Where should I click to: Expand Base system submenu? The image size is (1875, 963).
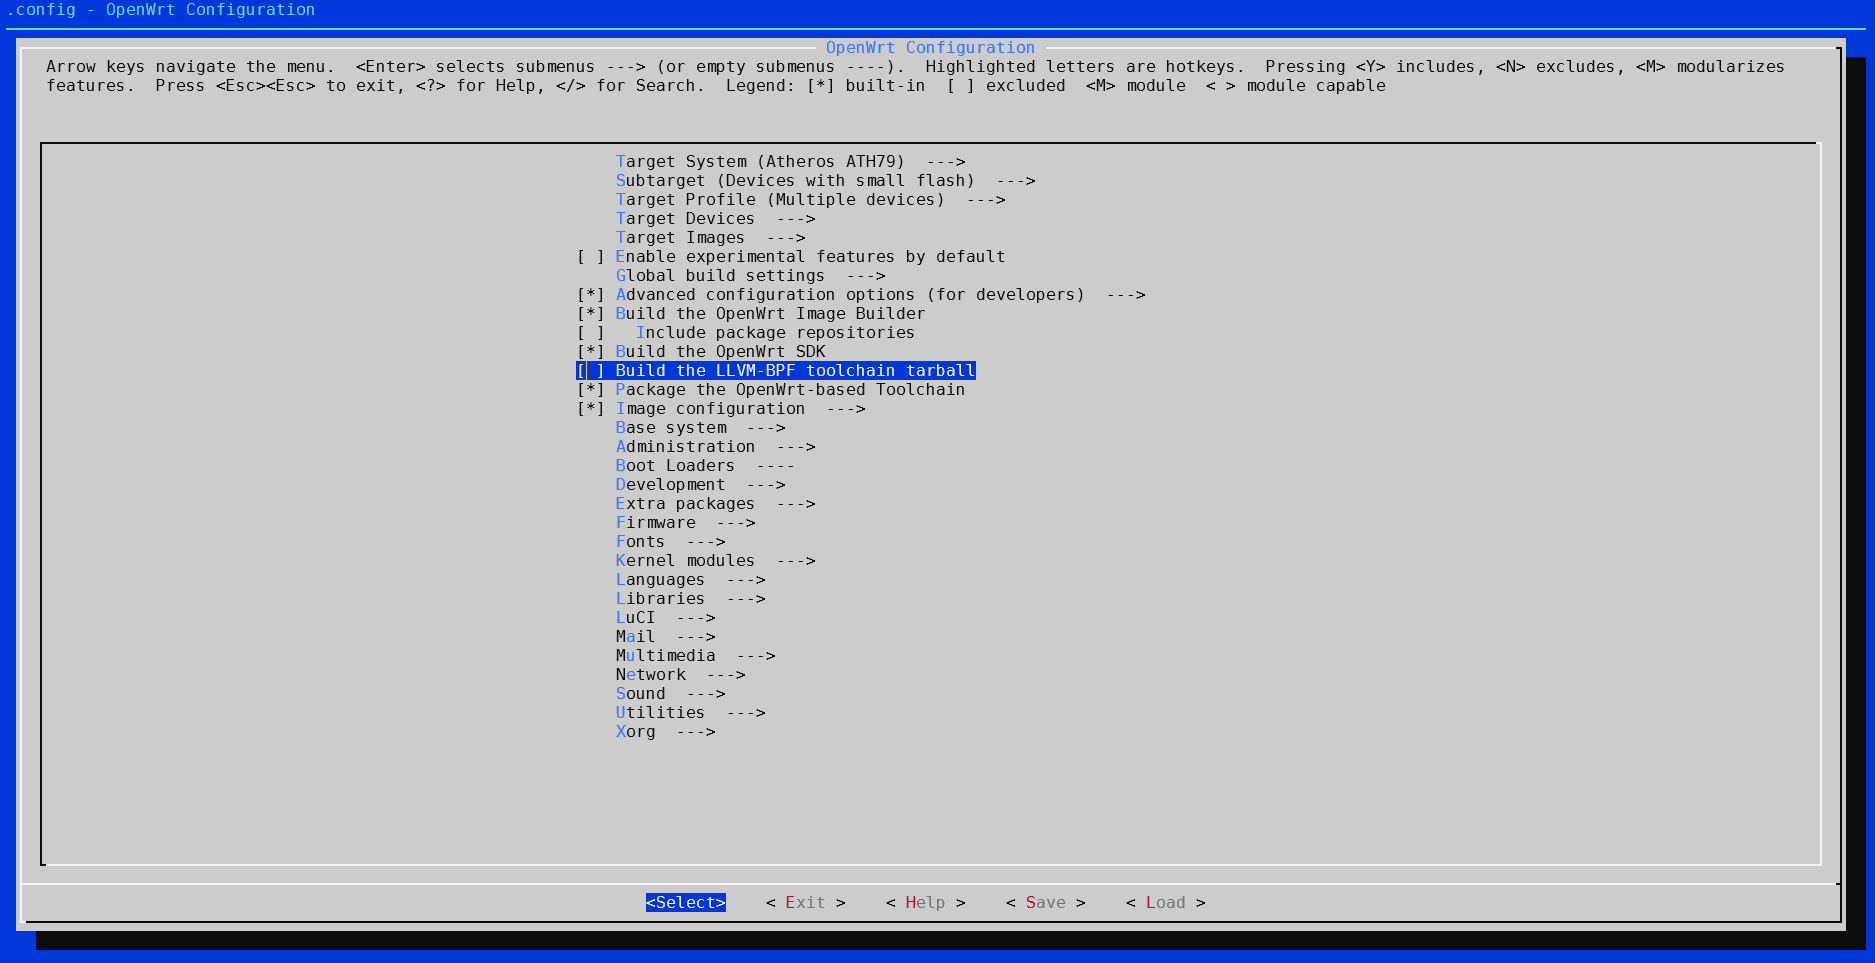point(700,428)
